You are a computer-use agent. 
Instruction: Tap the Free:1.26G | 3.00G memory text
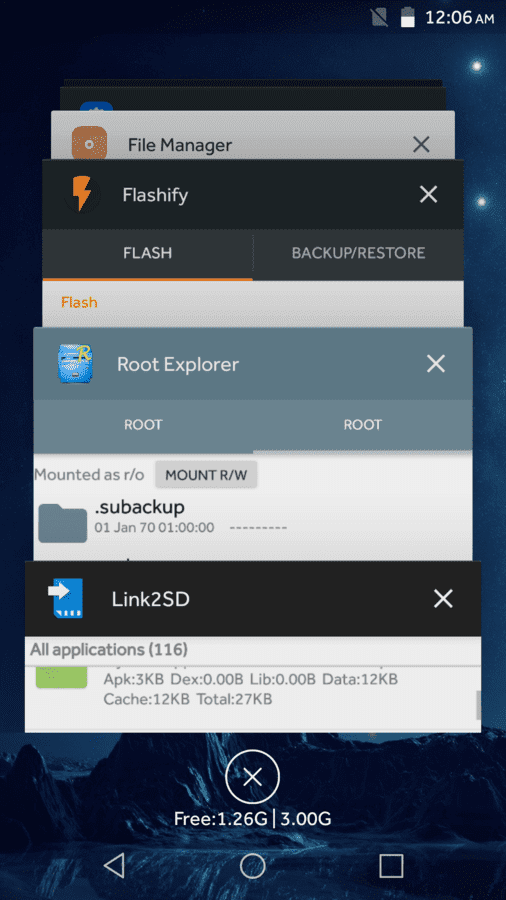[x=252, y=818]
